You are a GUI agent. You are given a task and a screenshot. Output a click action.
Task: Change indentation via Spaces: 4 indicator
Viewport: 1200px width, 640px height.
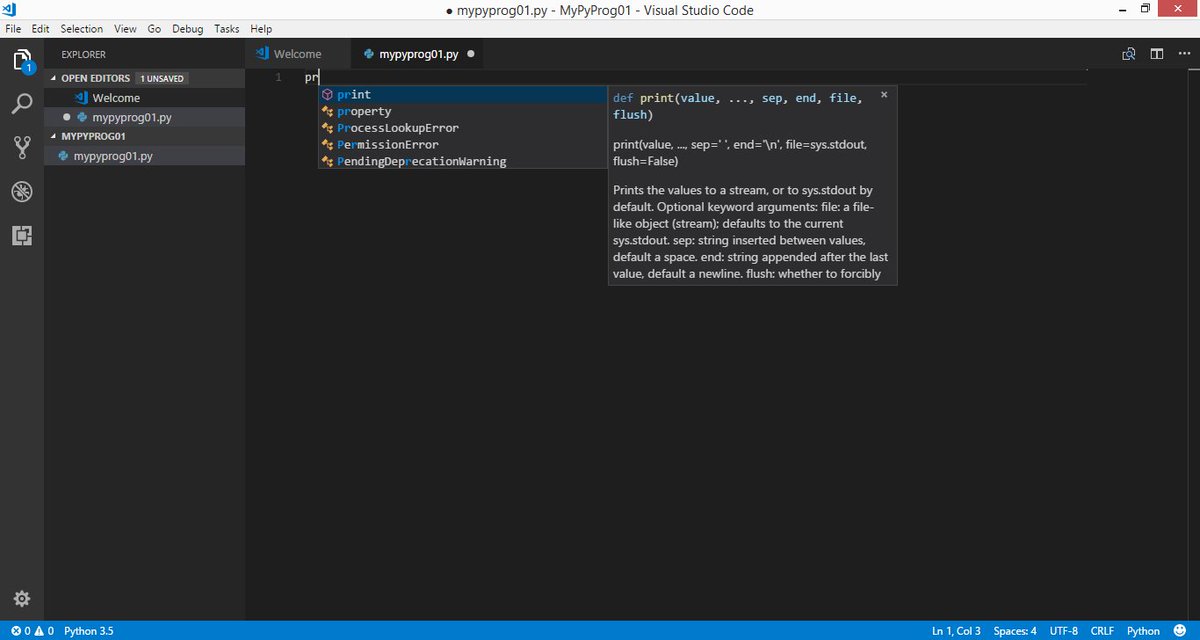pyautogui.click(x=1014, y=631)
